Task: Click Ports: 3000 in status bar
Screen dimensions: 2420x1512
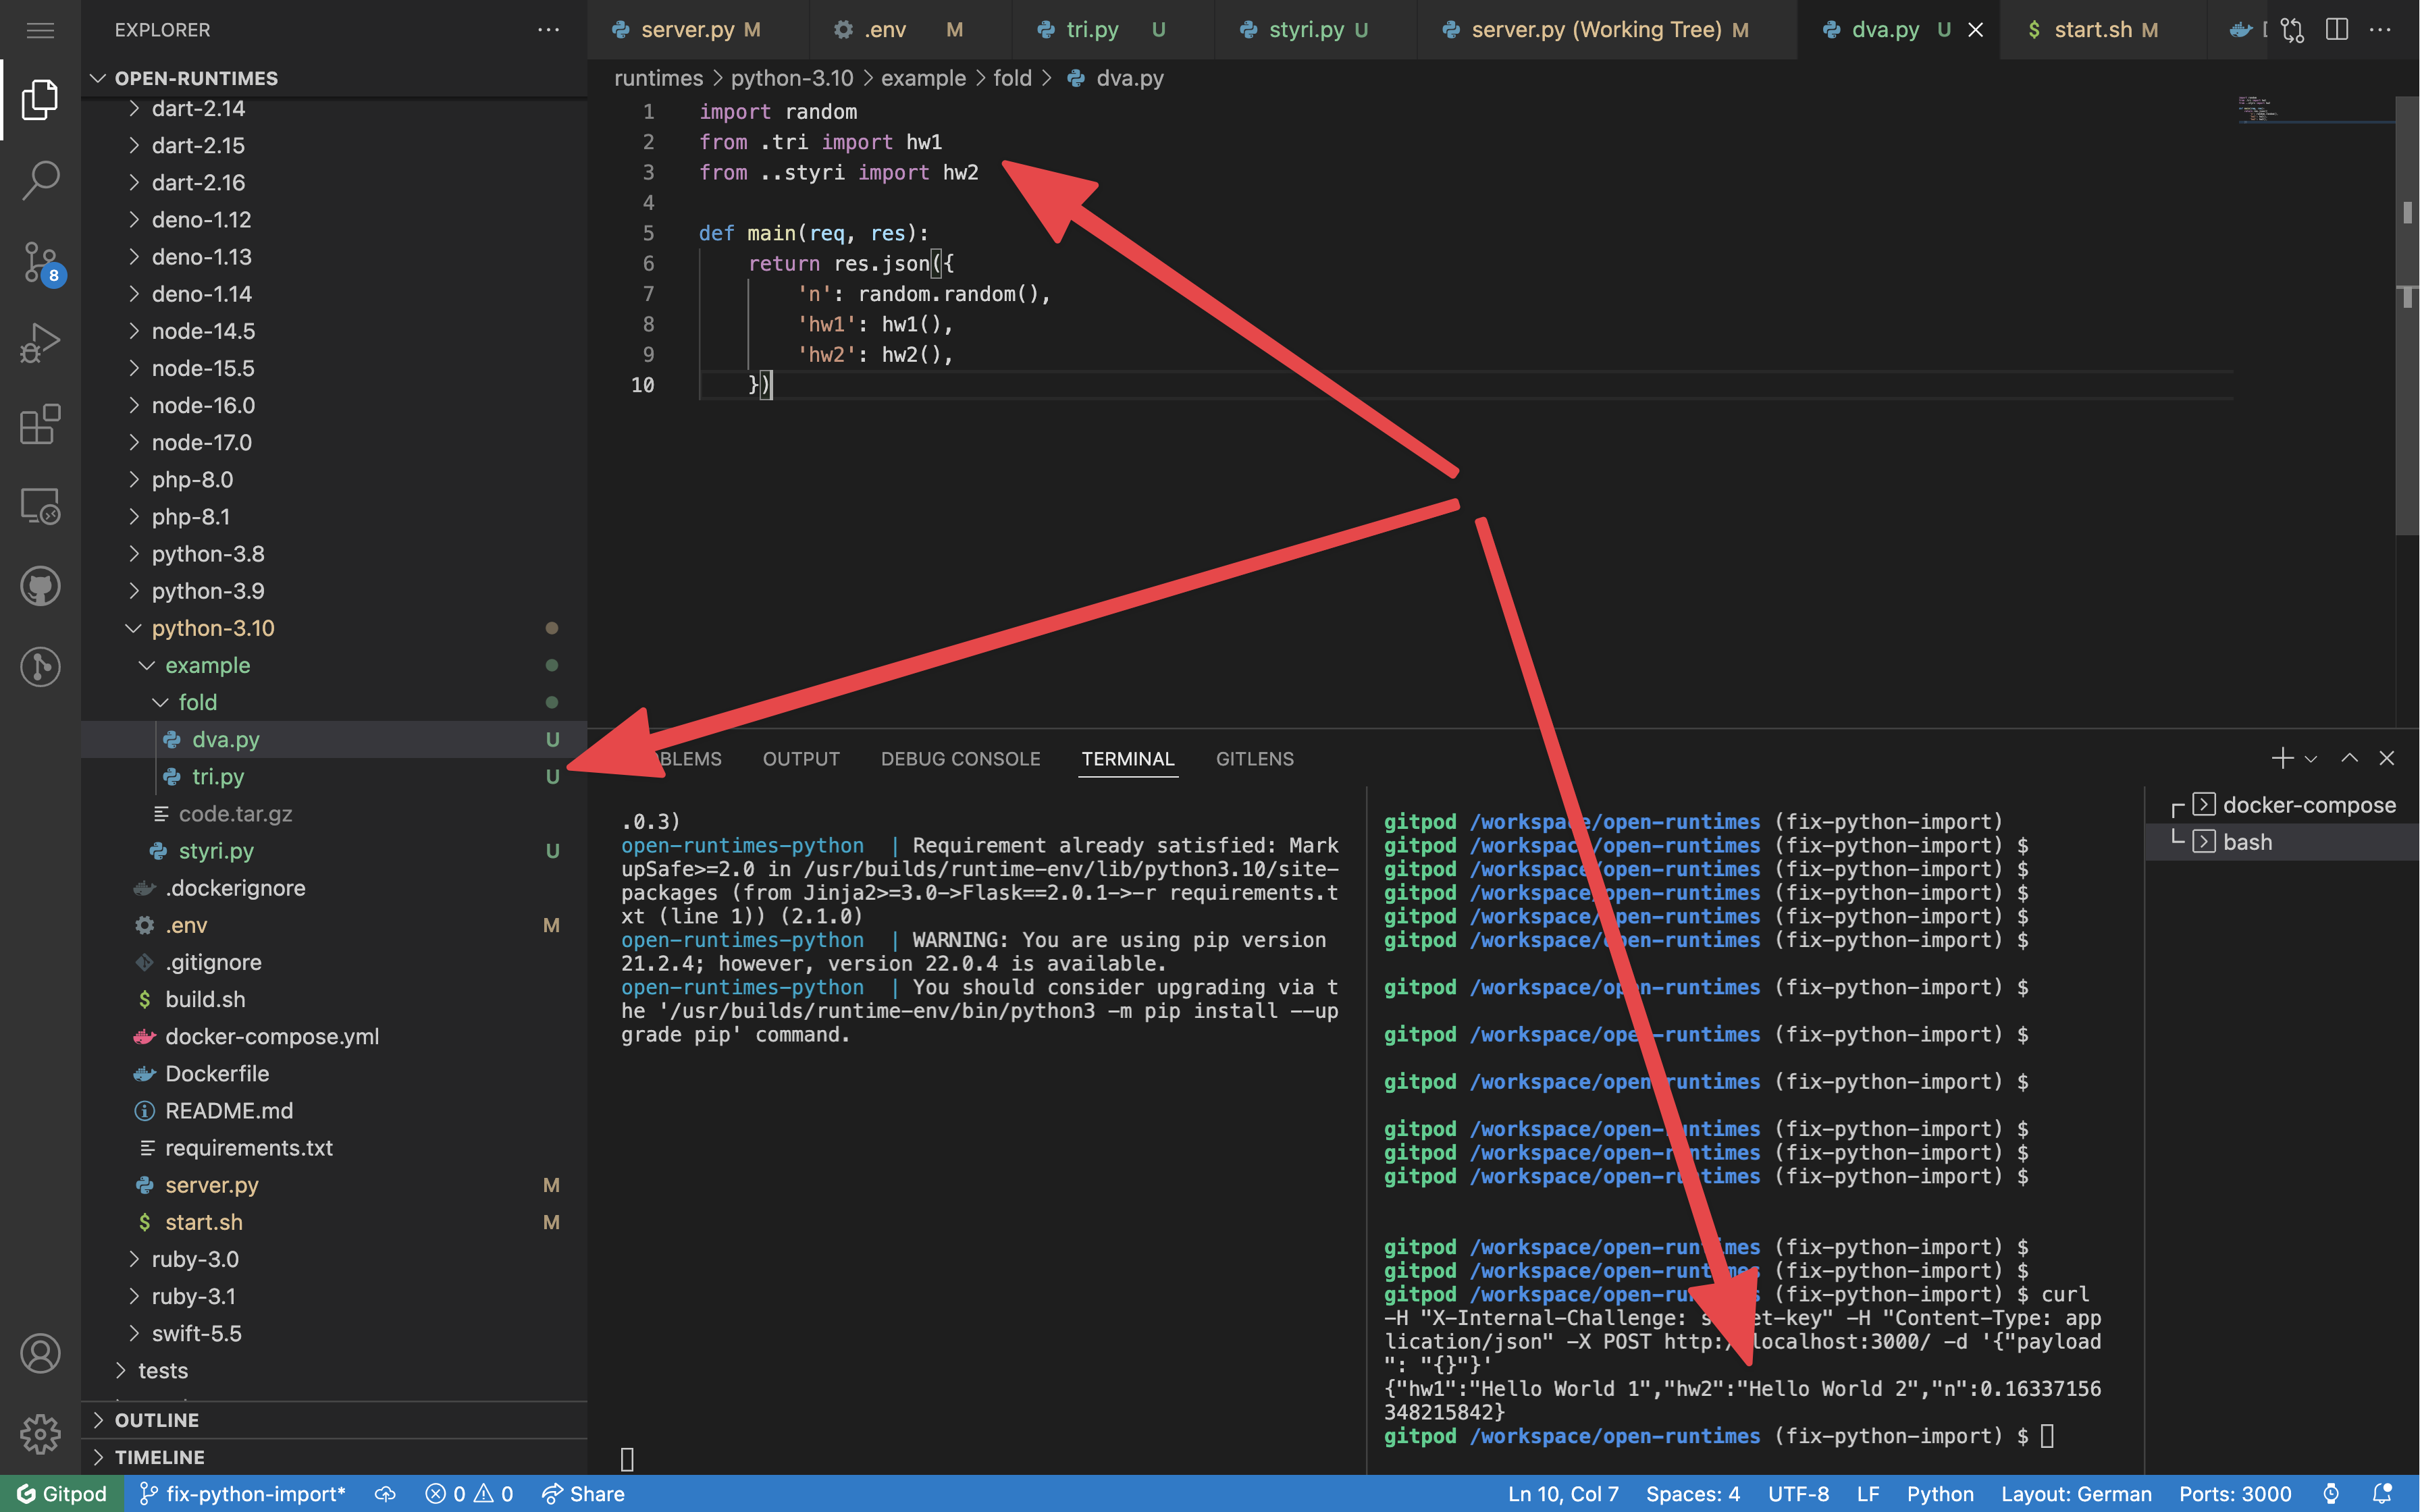Action: pos(2235,1494)
